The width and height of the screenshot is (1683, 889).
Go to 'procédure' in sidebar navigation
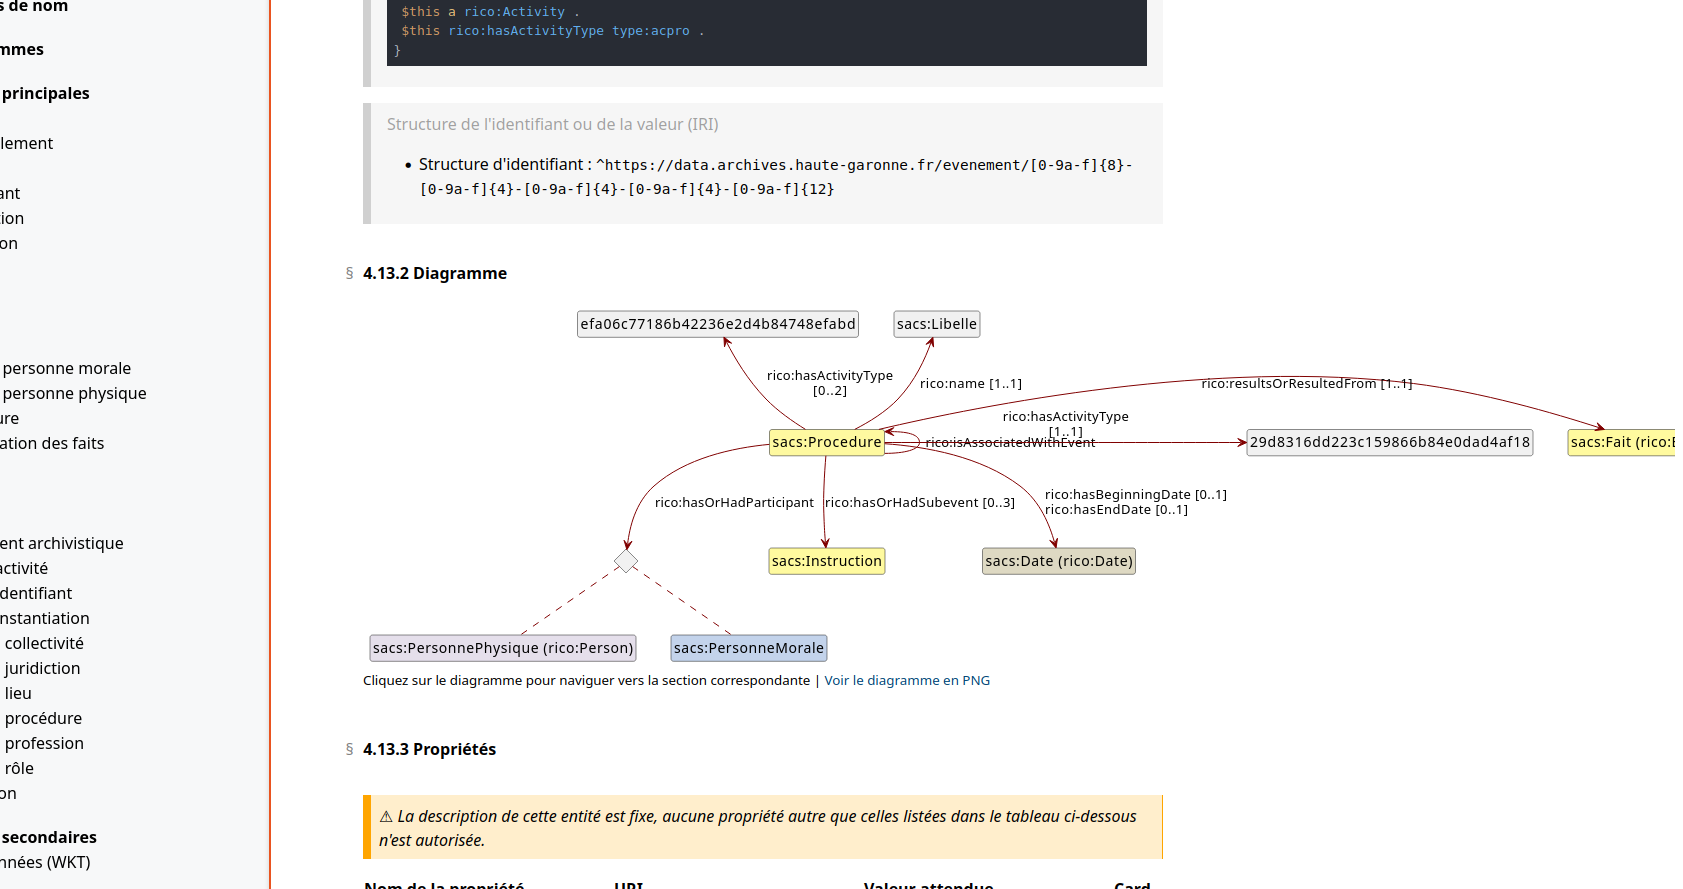[x=43, y=718]
